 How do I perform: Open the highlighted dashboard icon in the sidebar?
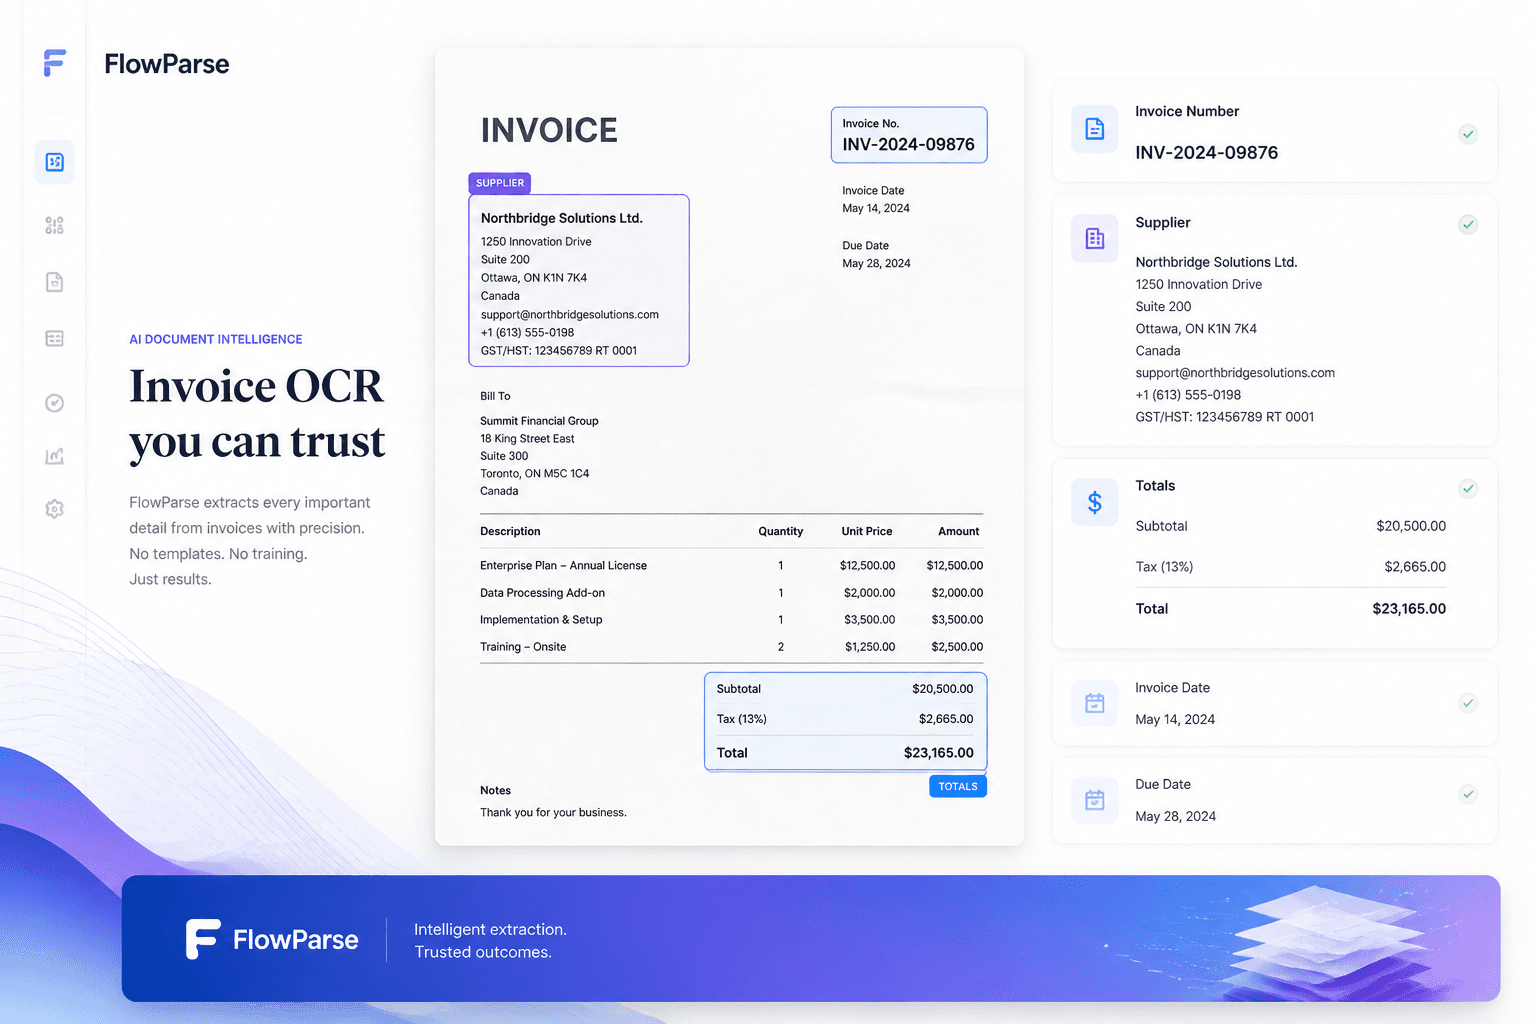click(54, 162)
